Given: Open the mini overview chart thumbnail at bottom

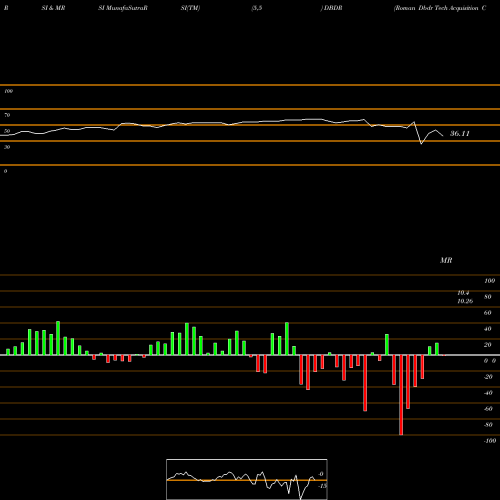Looking at the screenshot, I should tap(247, 479).
